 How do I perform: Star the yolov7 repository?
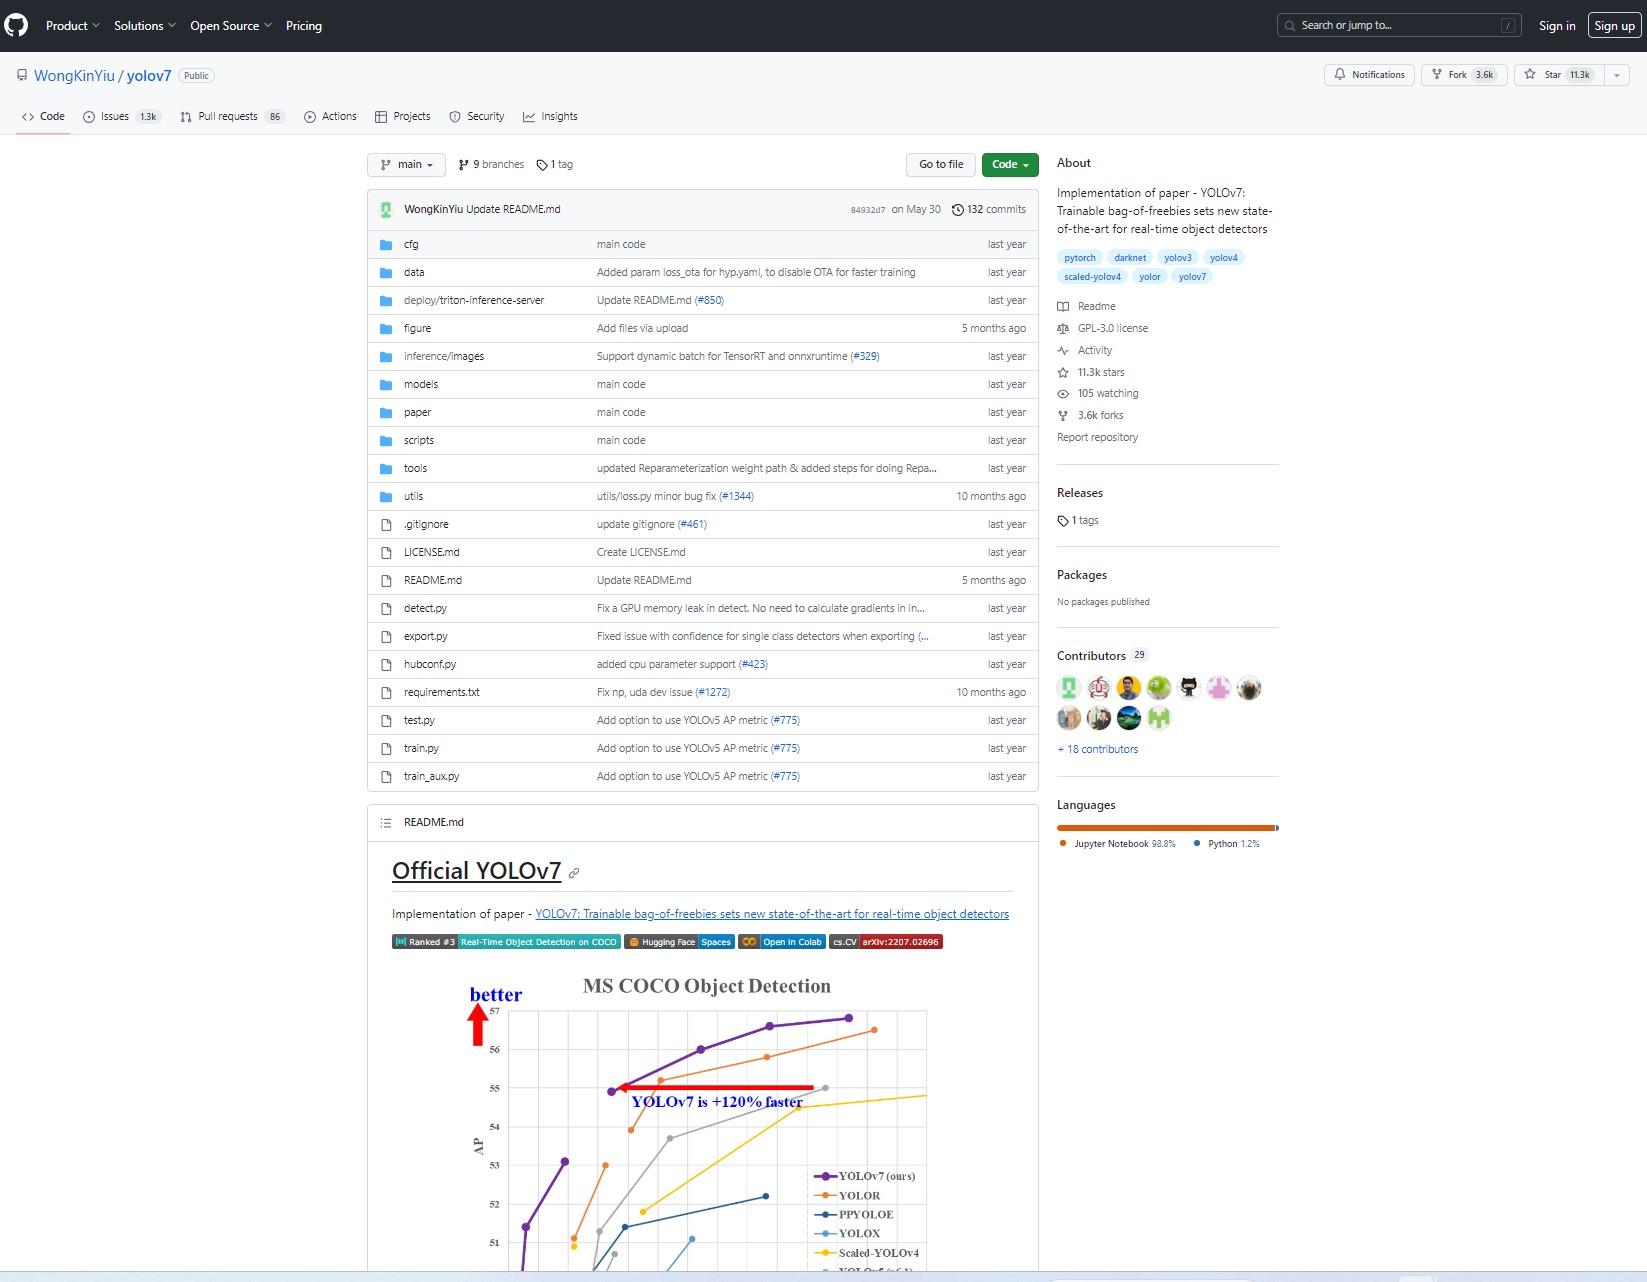[x=1559, y=75]
